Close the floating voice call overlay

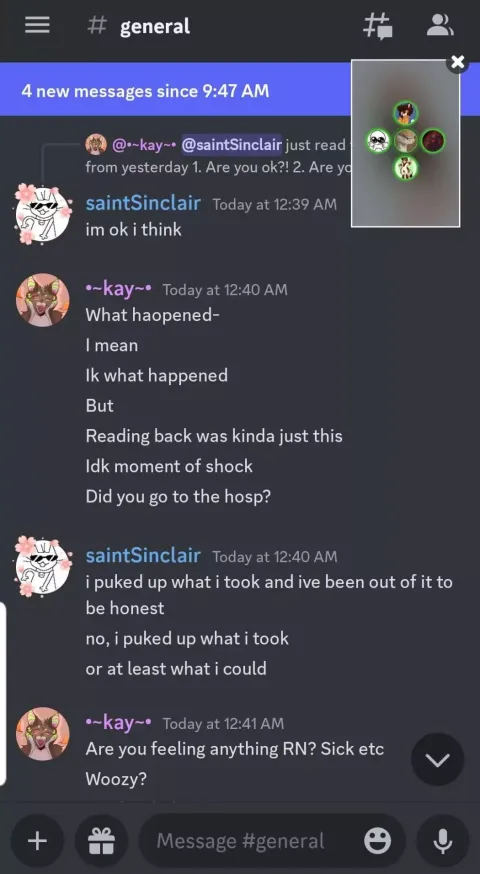[x=458, y=62]
